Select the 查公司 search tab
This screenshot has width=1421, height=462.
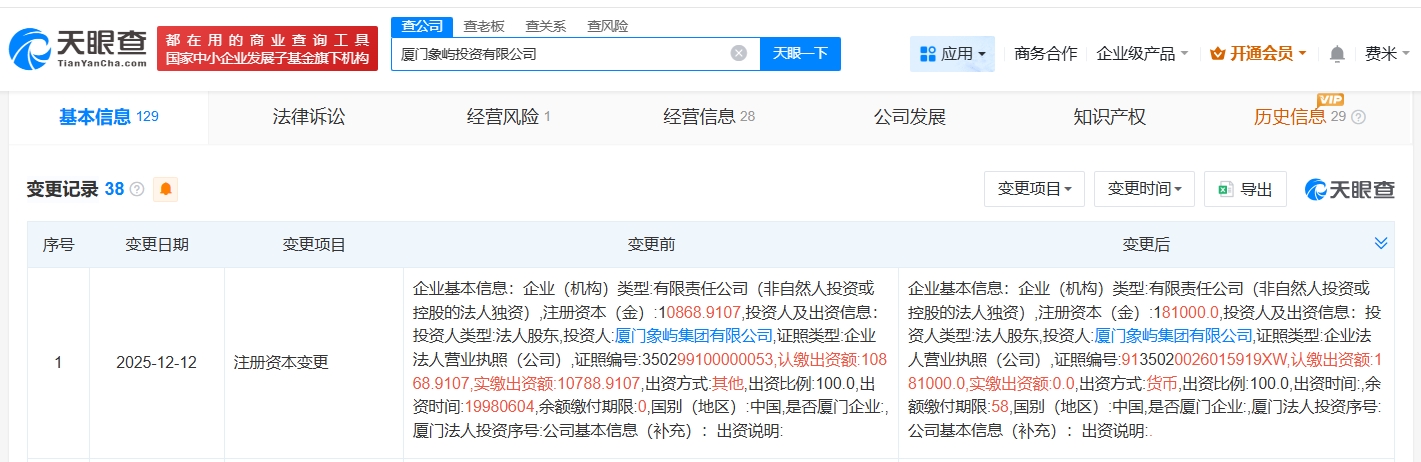point(421,26)
